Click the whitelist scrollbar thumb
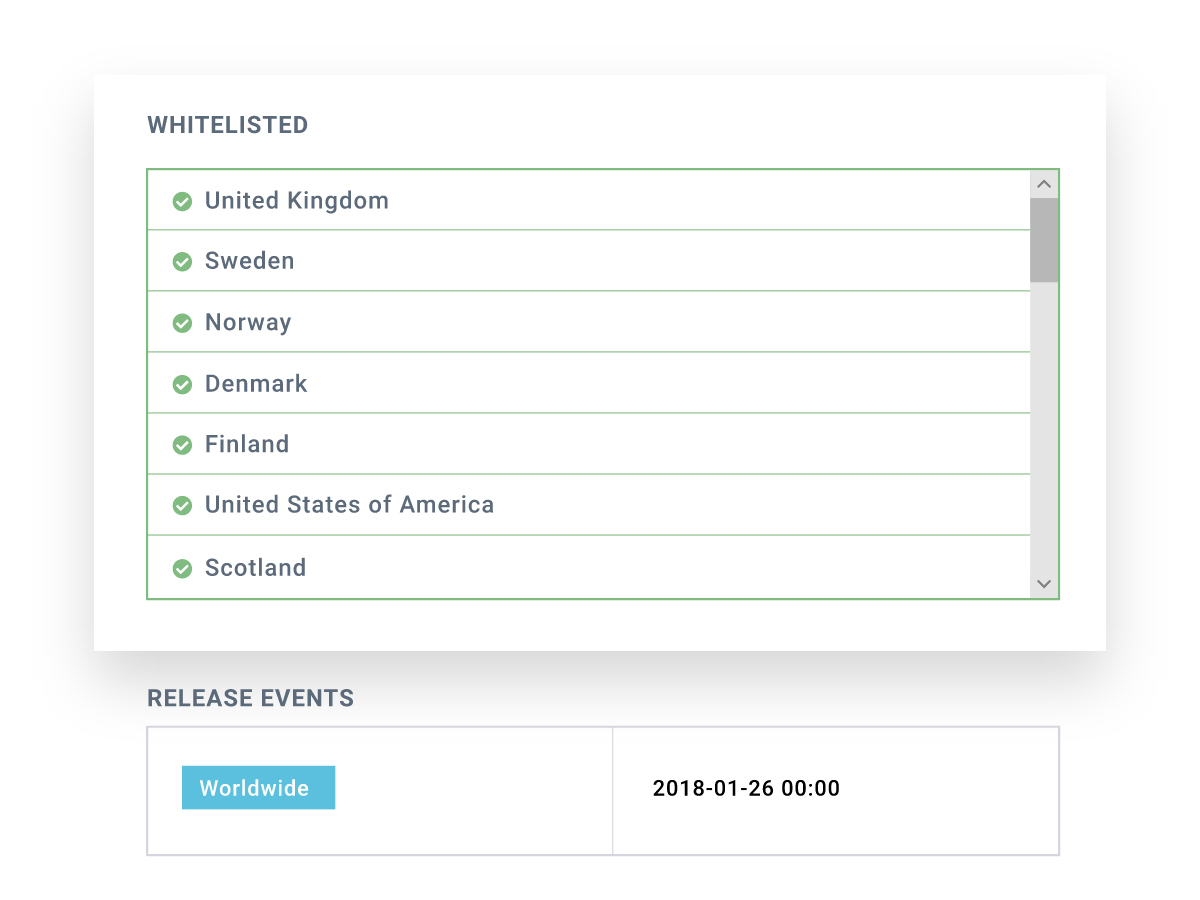 1044,239
